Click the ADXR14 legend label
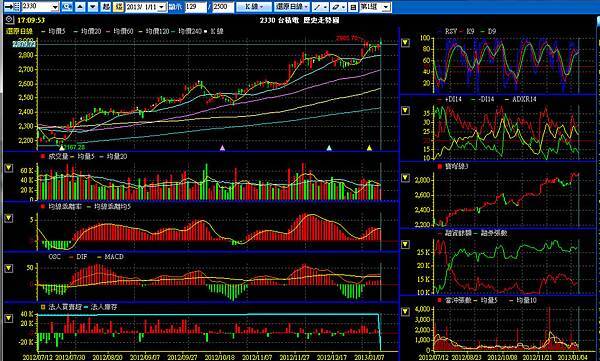 [x=524, y=100]
